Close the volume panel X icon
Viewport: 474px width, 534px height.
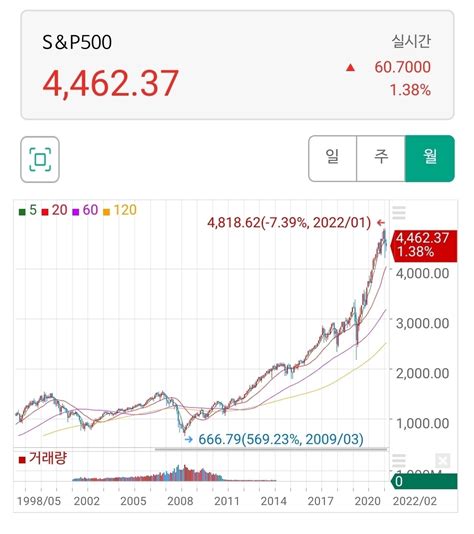tap(442, 461)
